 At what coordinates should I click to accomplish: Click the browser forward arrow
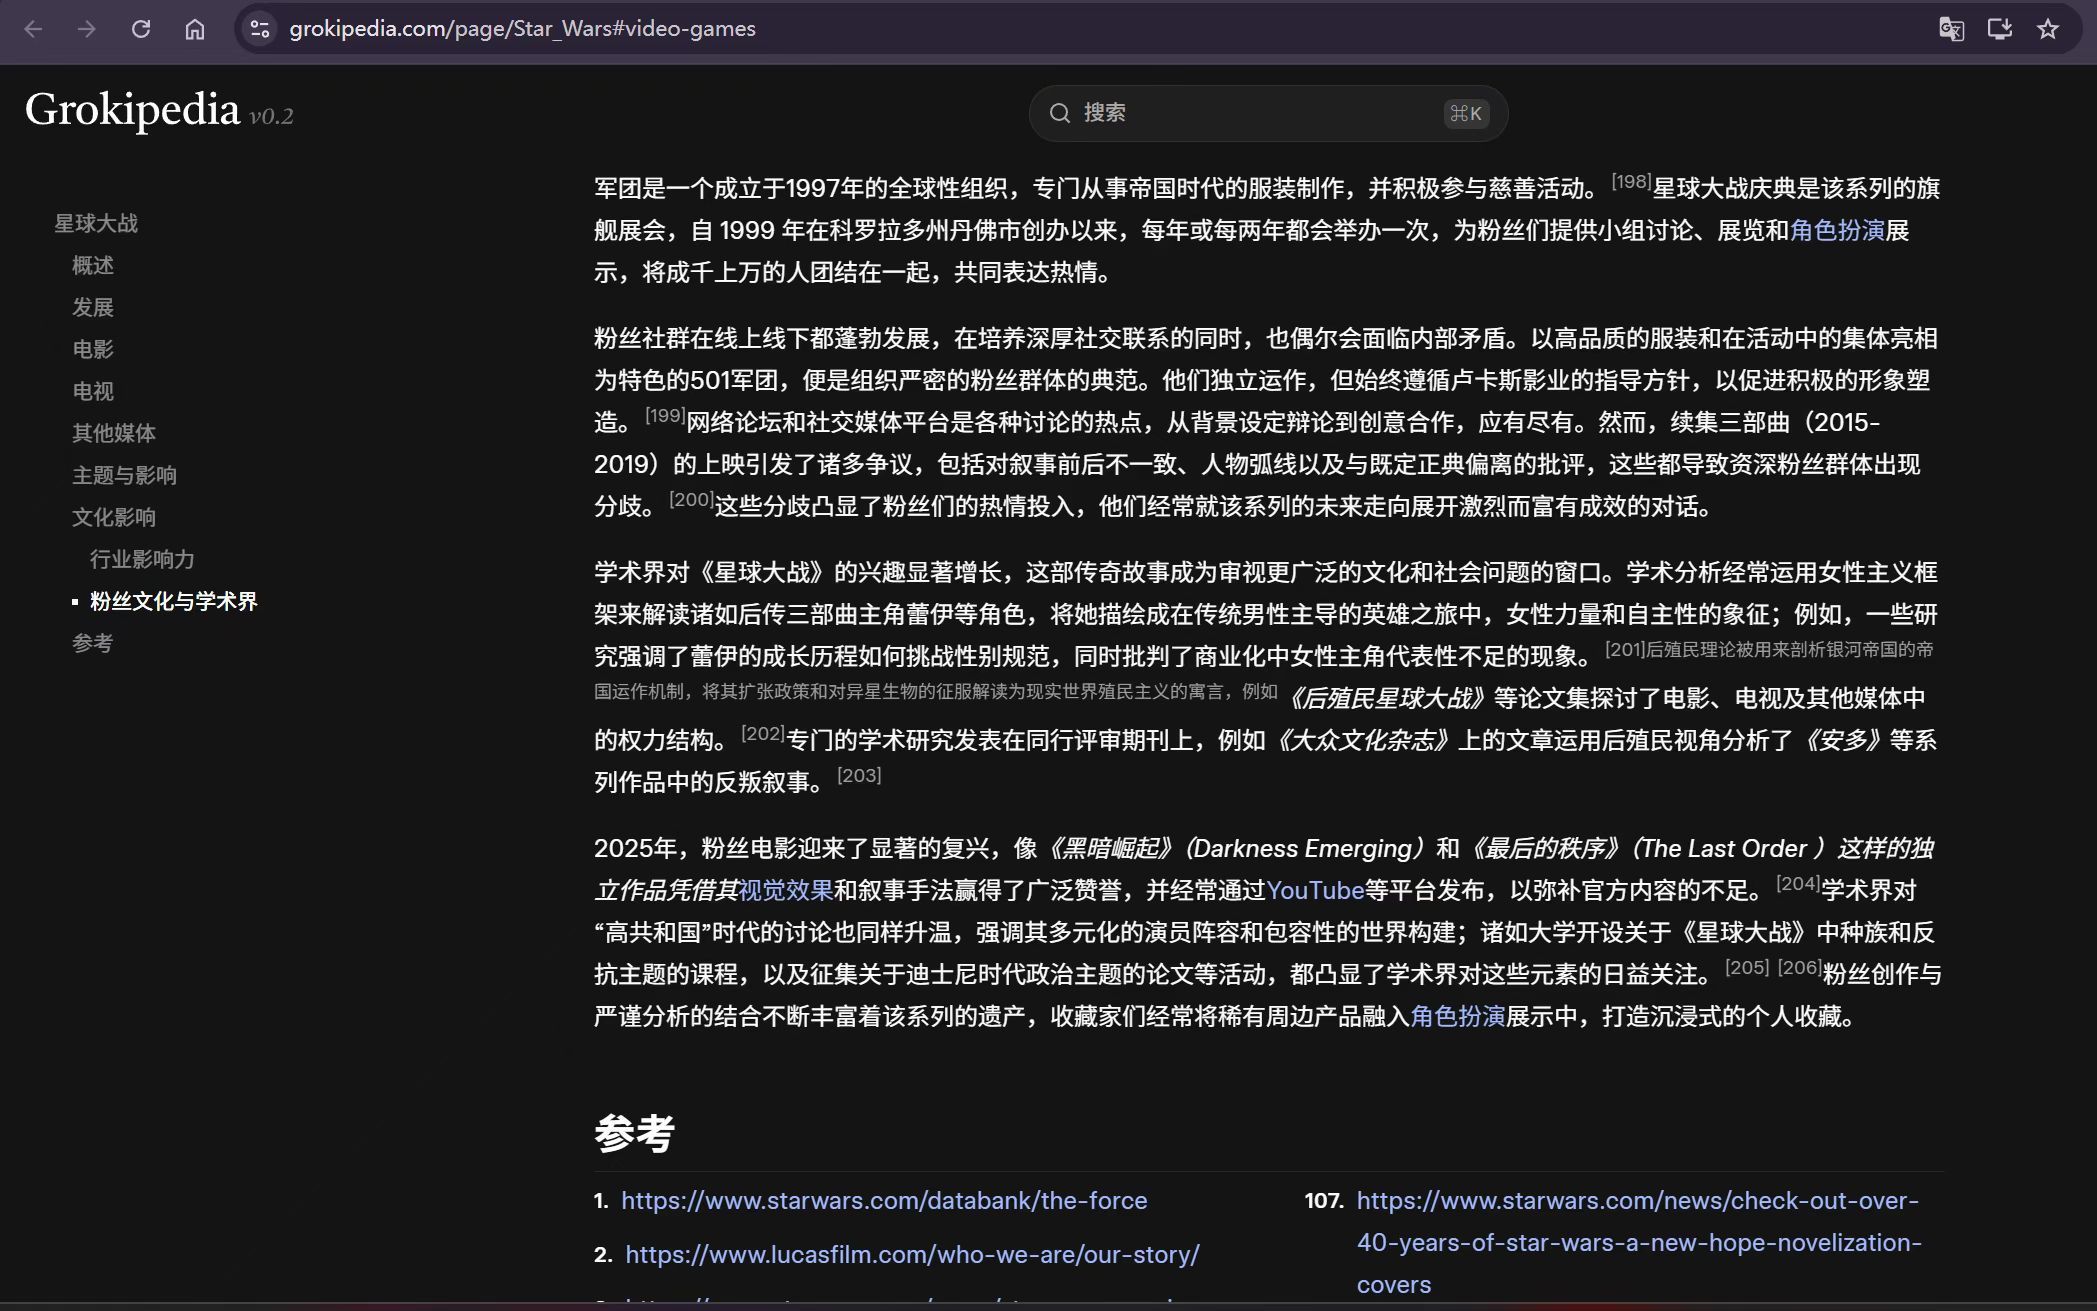click(87, 29)
